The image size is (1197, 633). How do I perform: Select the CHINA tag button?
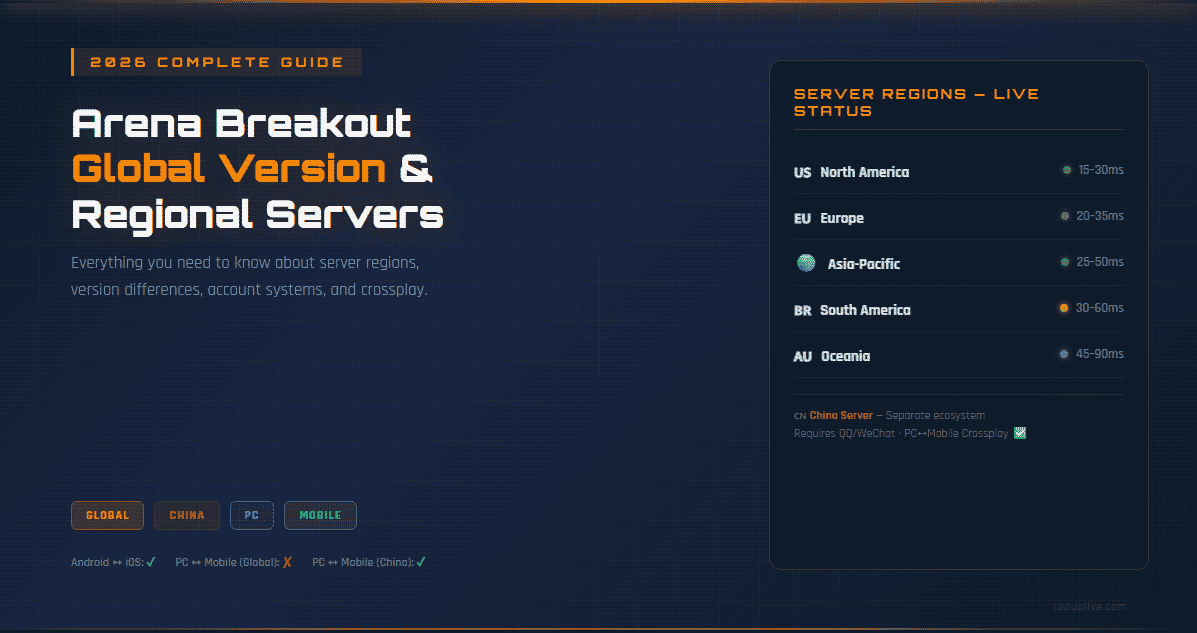point(187,515)
